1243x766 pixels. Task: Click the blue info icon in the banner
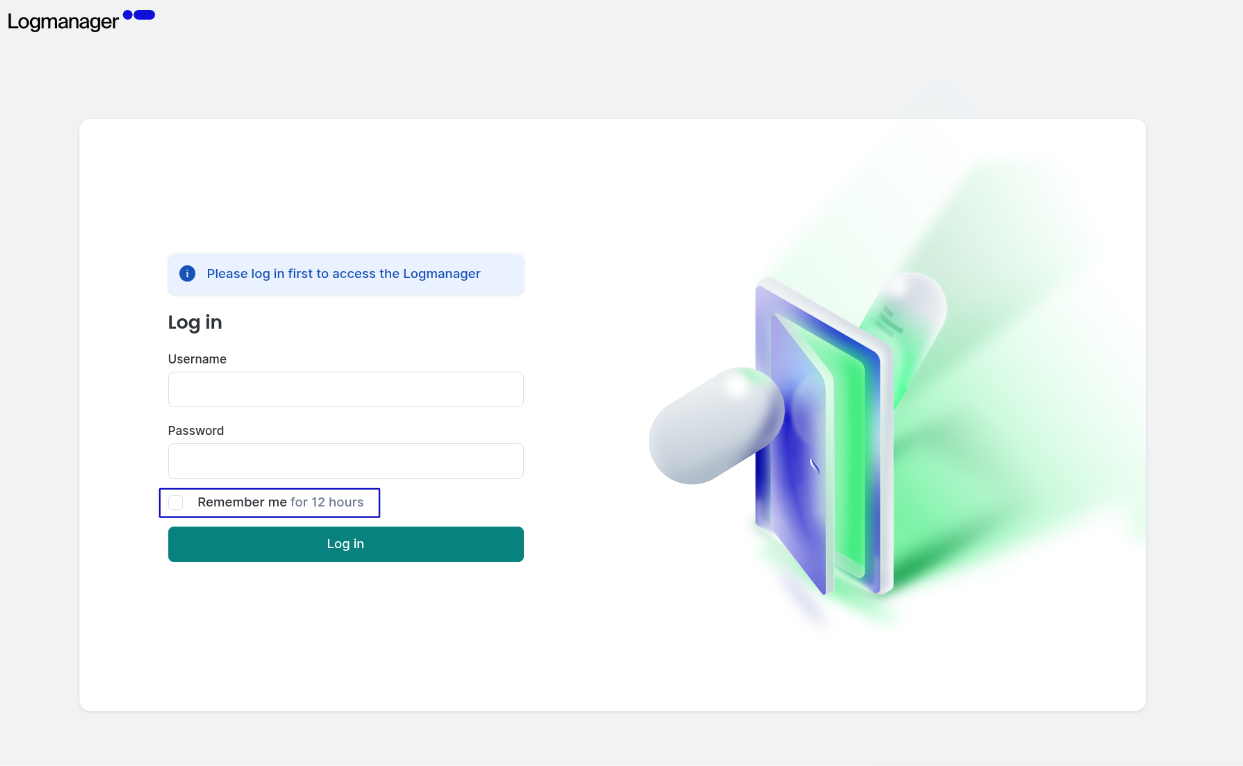187,273
